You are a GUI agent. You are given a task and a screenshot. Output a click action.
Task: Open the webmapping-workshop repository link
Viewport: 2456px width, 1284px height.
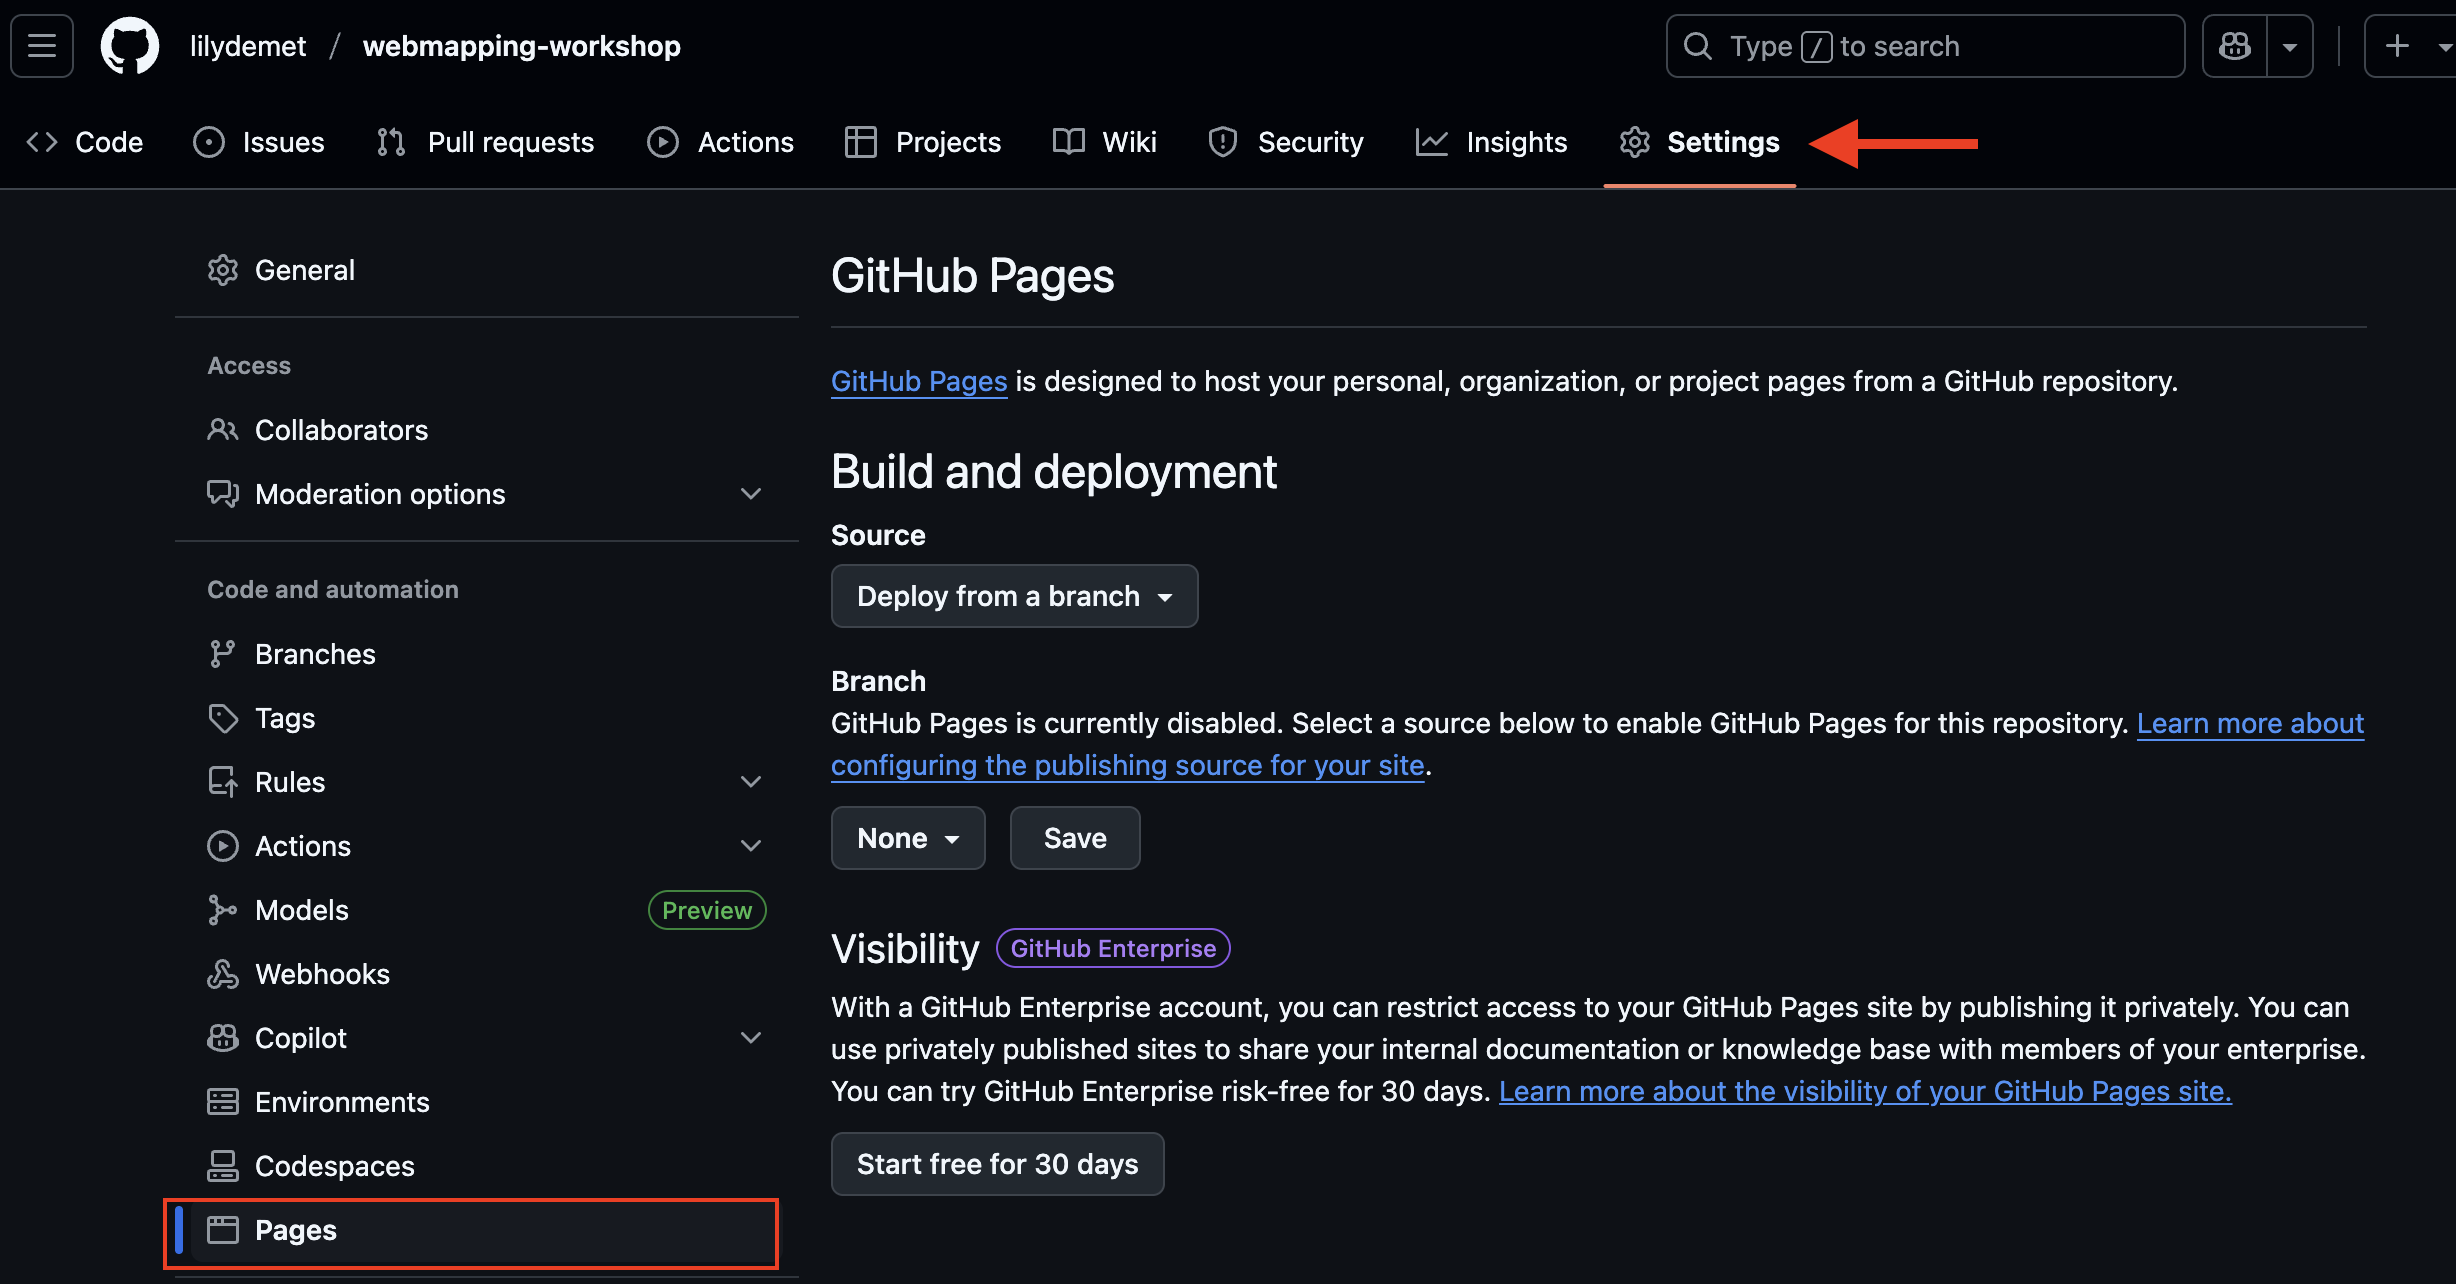coord(522,46)
